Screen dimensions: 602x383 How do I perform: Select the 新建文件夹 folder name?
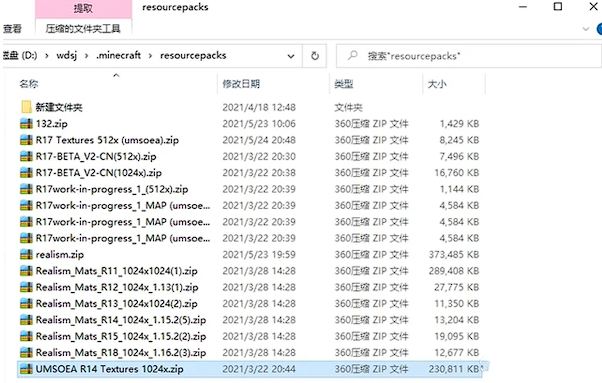coord(59,107)
